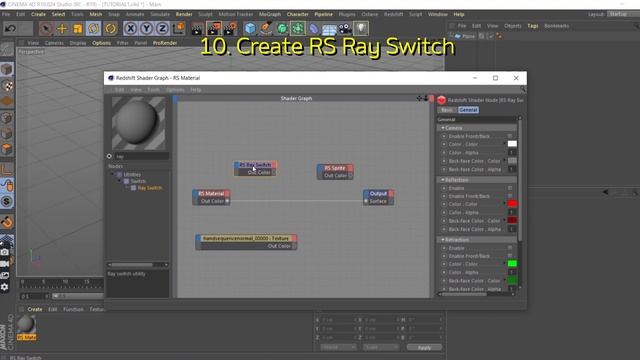Collapse the Switch tree node
Viewport: 640px width, 360px height.
coord(120,181)
